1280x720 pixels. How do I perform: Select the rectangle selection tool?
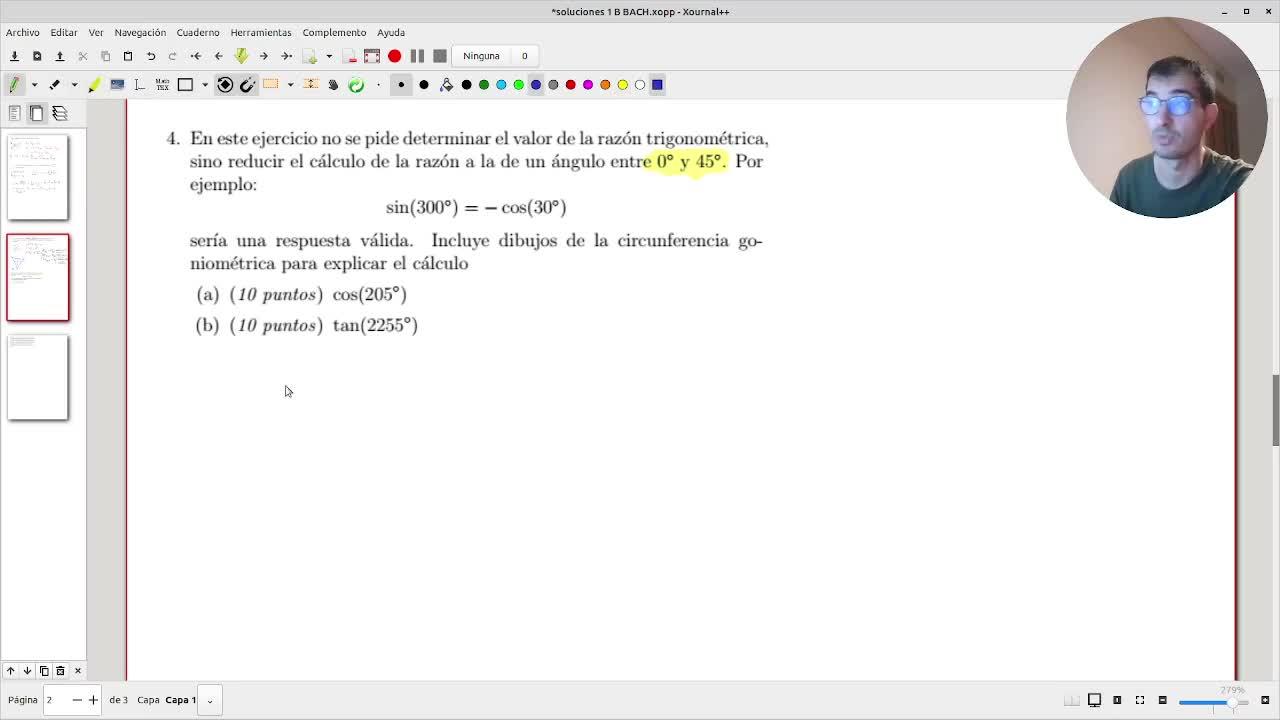click(x=271, y=85)
